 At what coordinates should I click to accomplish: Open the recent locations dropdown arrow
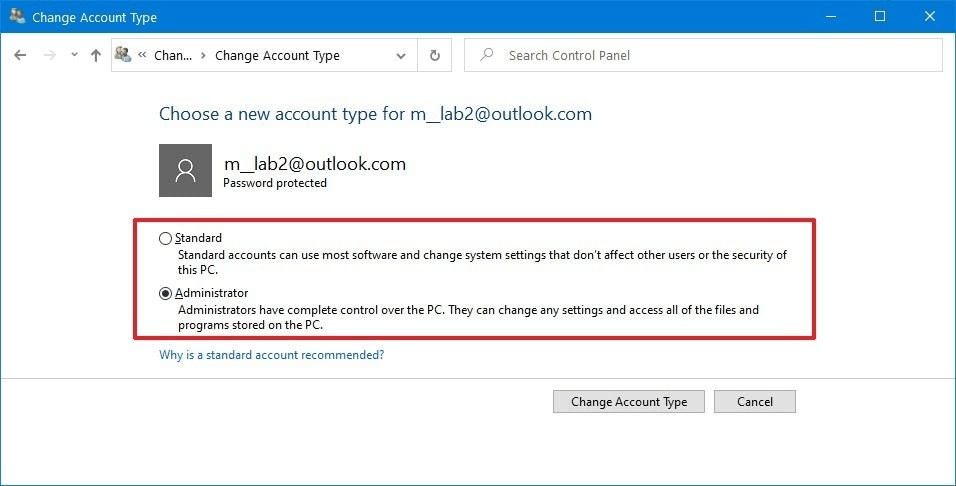pyautogui.click(x=74, y=56)
